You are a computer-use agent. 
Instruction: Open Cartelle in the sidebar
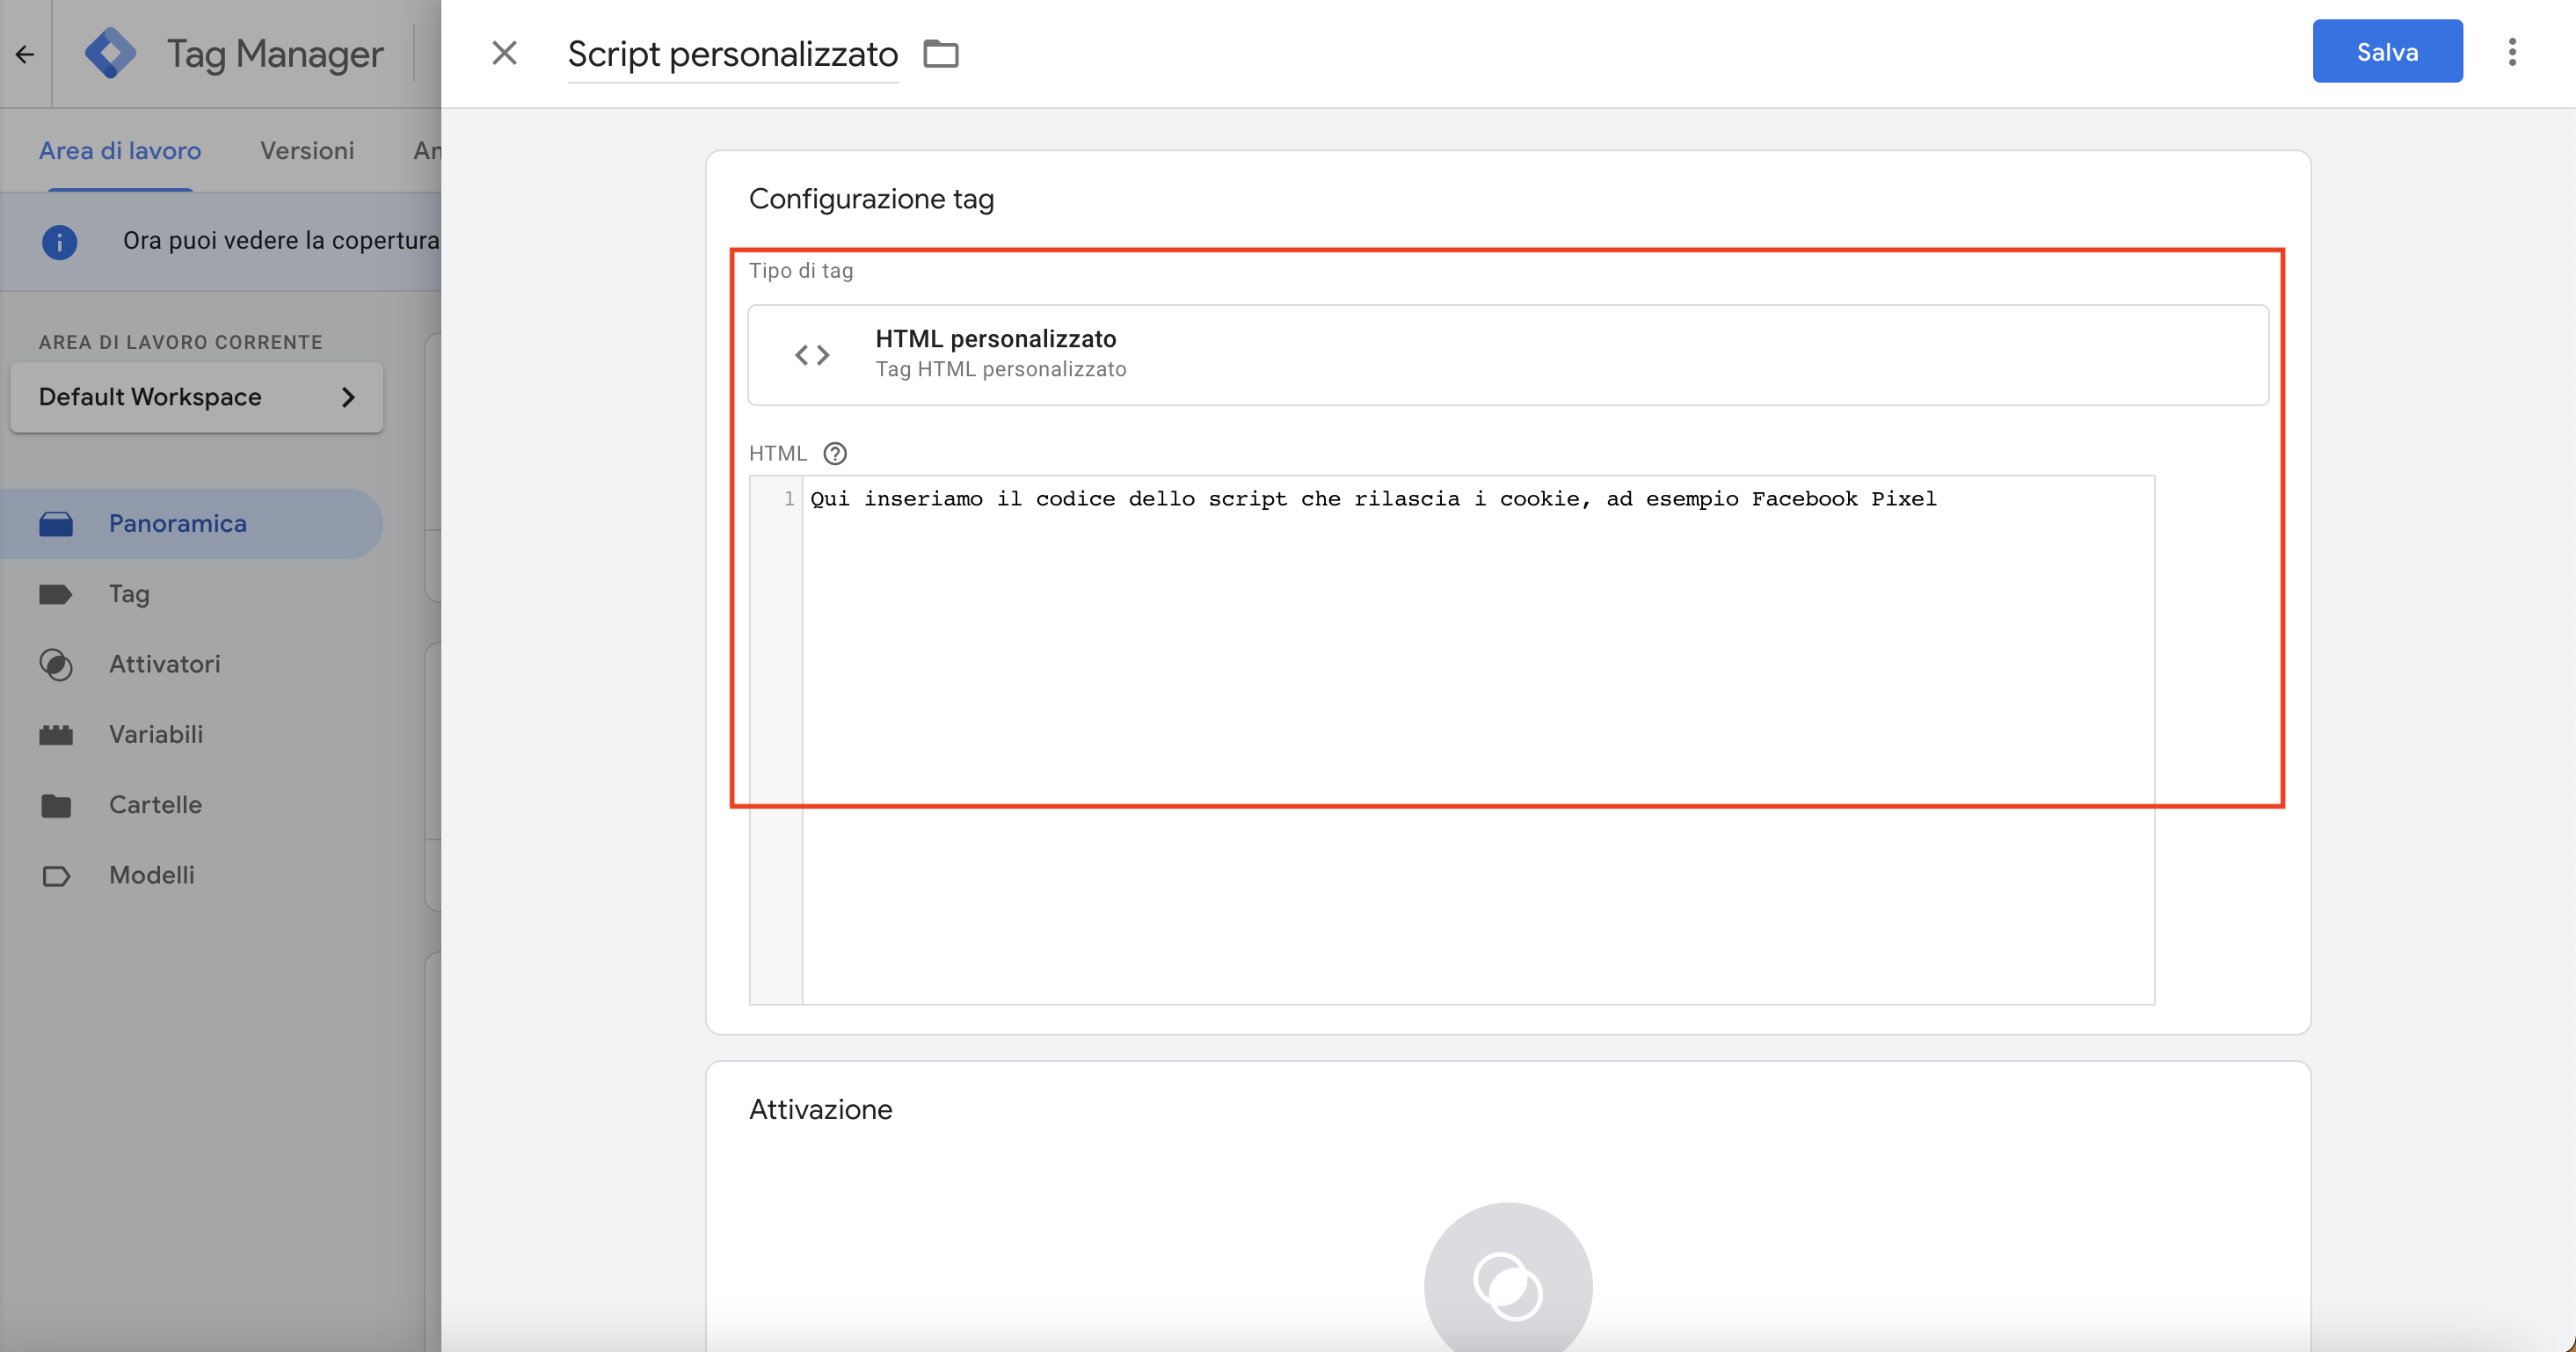coord(155,805)
